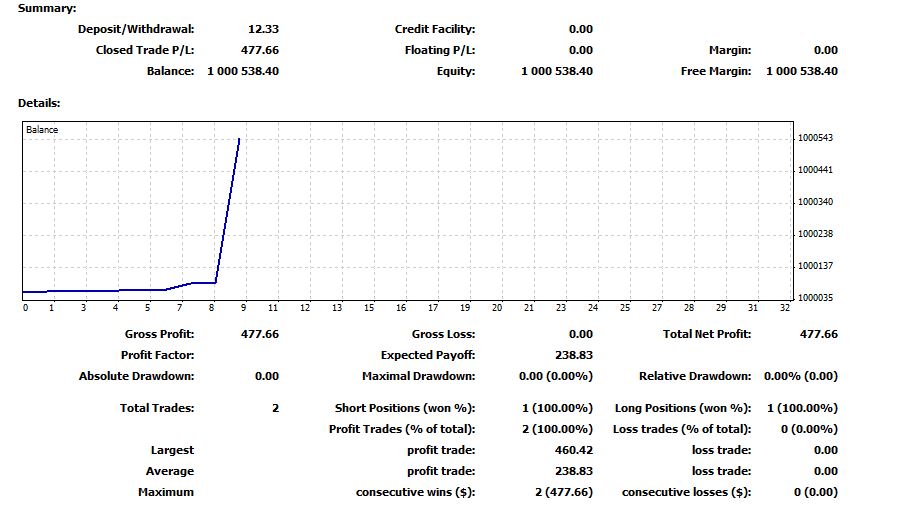Click the "Free Margin:" label
This screenshot has width=916, height=508.
click(x=716, y=71)
